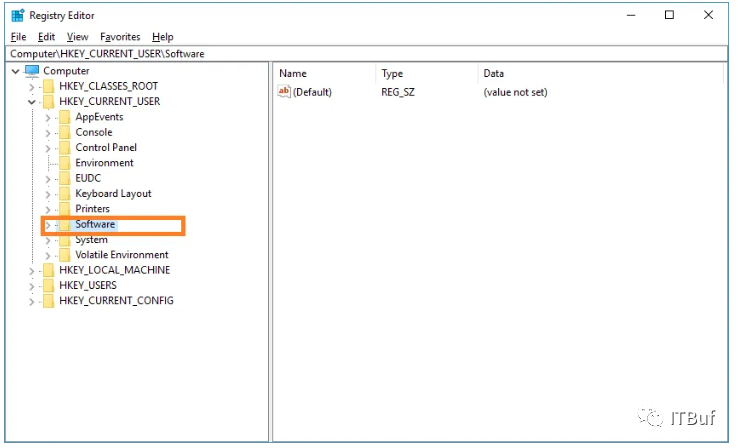This screenshot has width=738, height=448.
Task: Click the registry path address bar
Action: point(366,54)
